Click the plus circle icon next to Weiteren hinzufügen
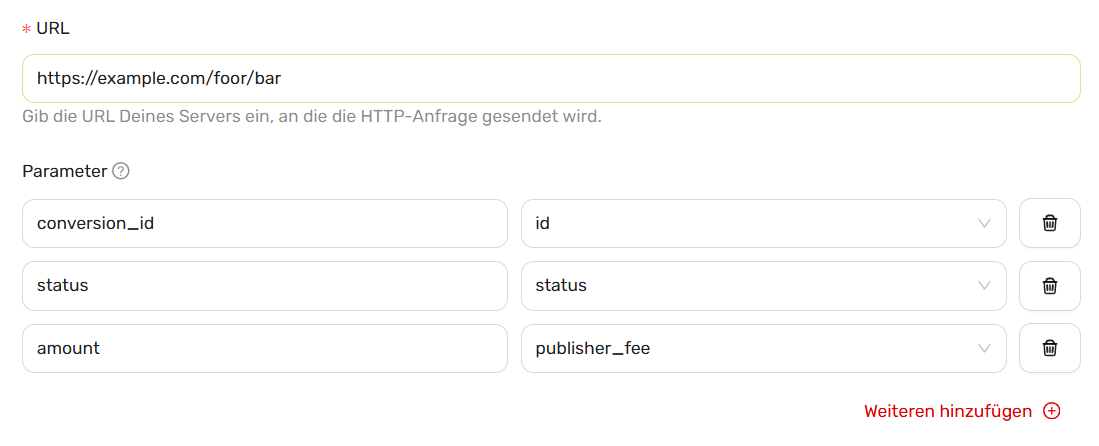The image size is (1099, 446). pyautogui.click(x=1051, y=411)
